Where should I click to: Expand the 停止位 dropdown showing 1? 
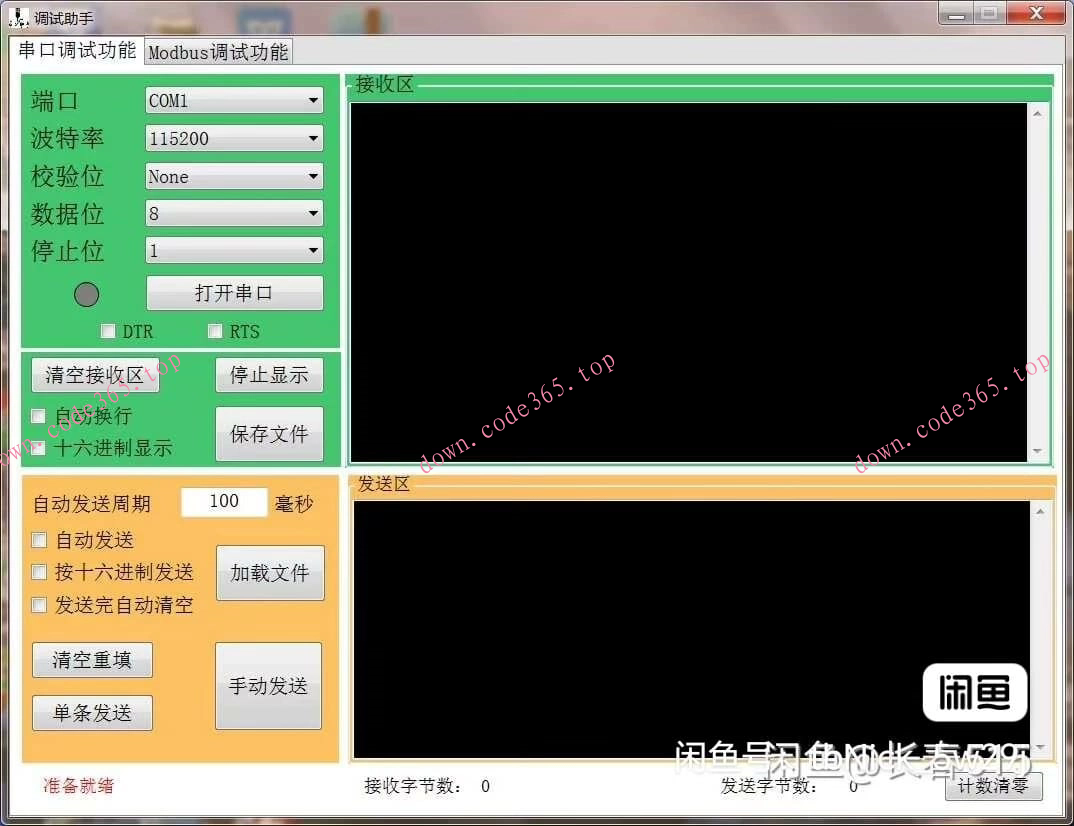click(234, 251)
